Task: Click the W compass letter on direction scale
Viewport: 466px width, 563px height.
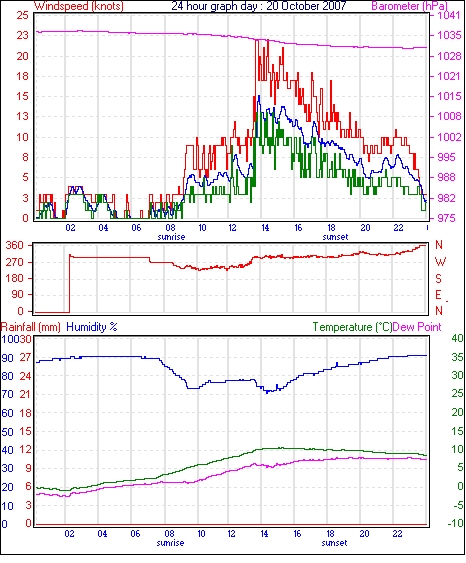Action: [440, 262]
